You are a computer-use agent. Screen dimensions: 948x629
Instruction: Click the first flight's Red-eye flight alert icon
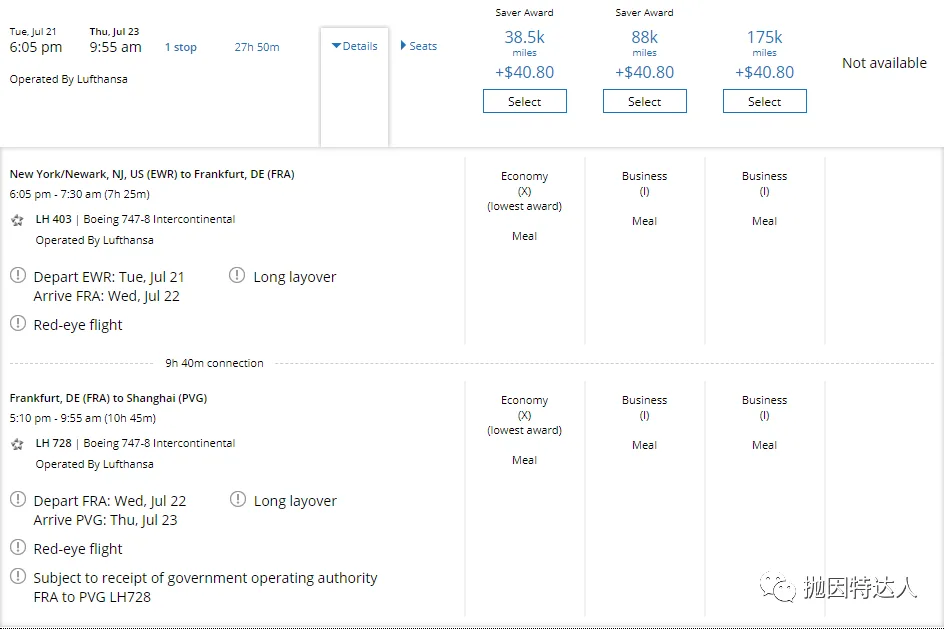(x=18, y=323)
